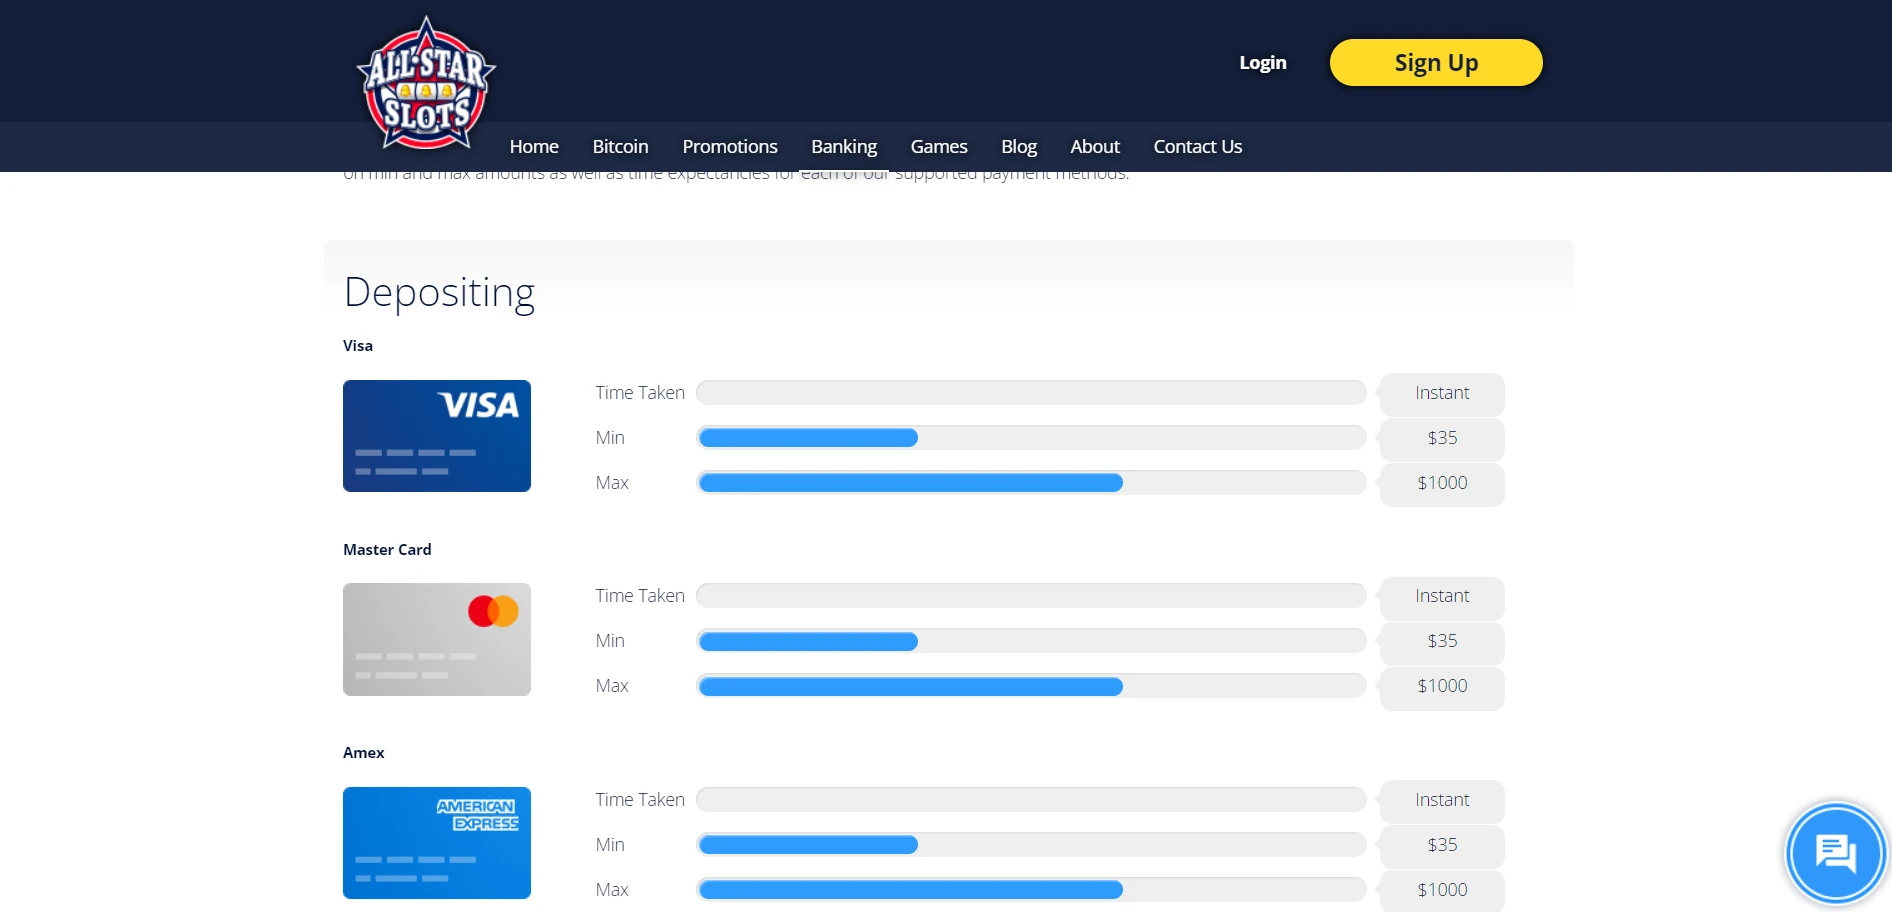The height and width of the screenshot is (912, 1892).
Task: Click the Master Card 'Time Taken' label
Action: pyautogui.click(x=640, y=596)
